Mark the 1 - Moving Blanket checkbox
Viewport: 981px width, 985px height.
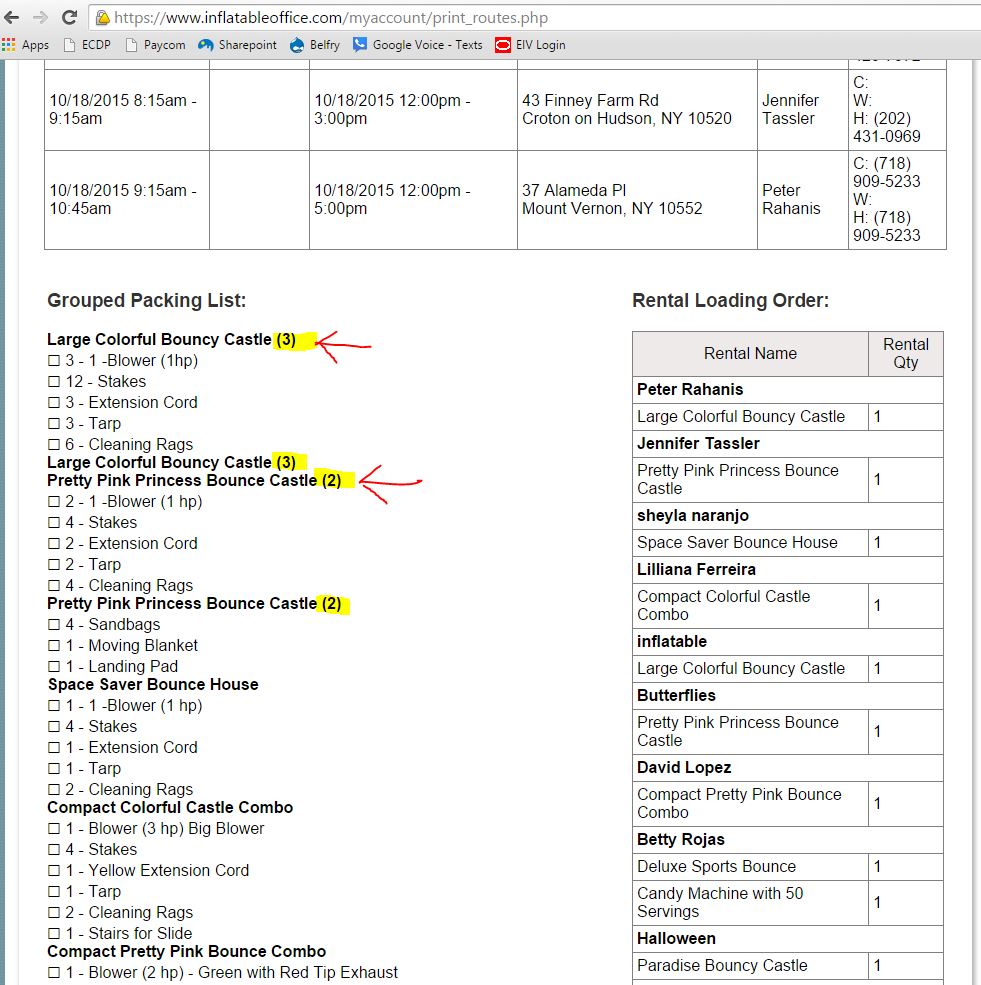coord(54,646)
